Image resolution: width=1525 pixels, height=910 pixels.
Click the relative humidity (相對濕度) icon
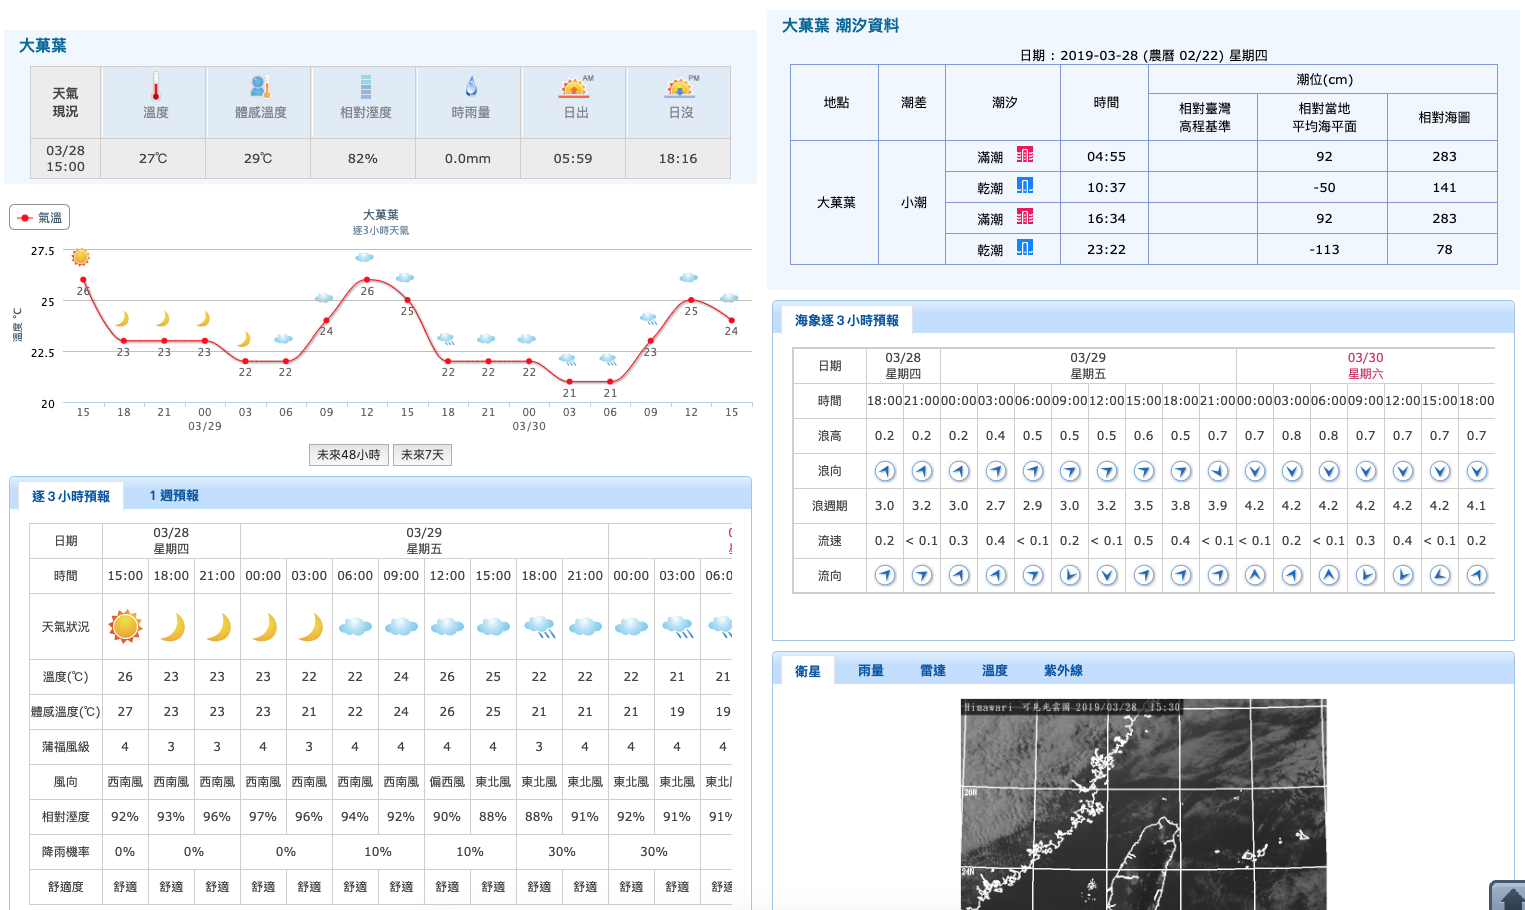365,86
